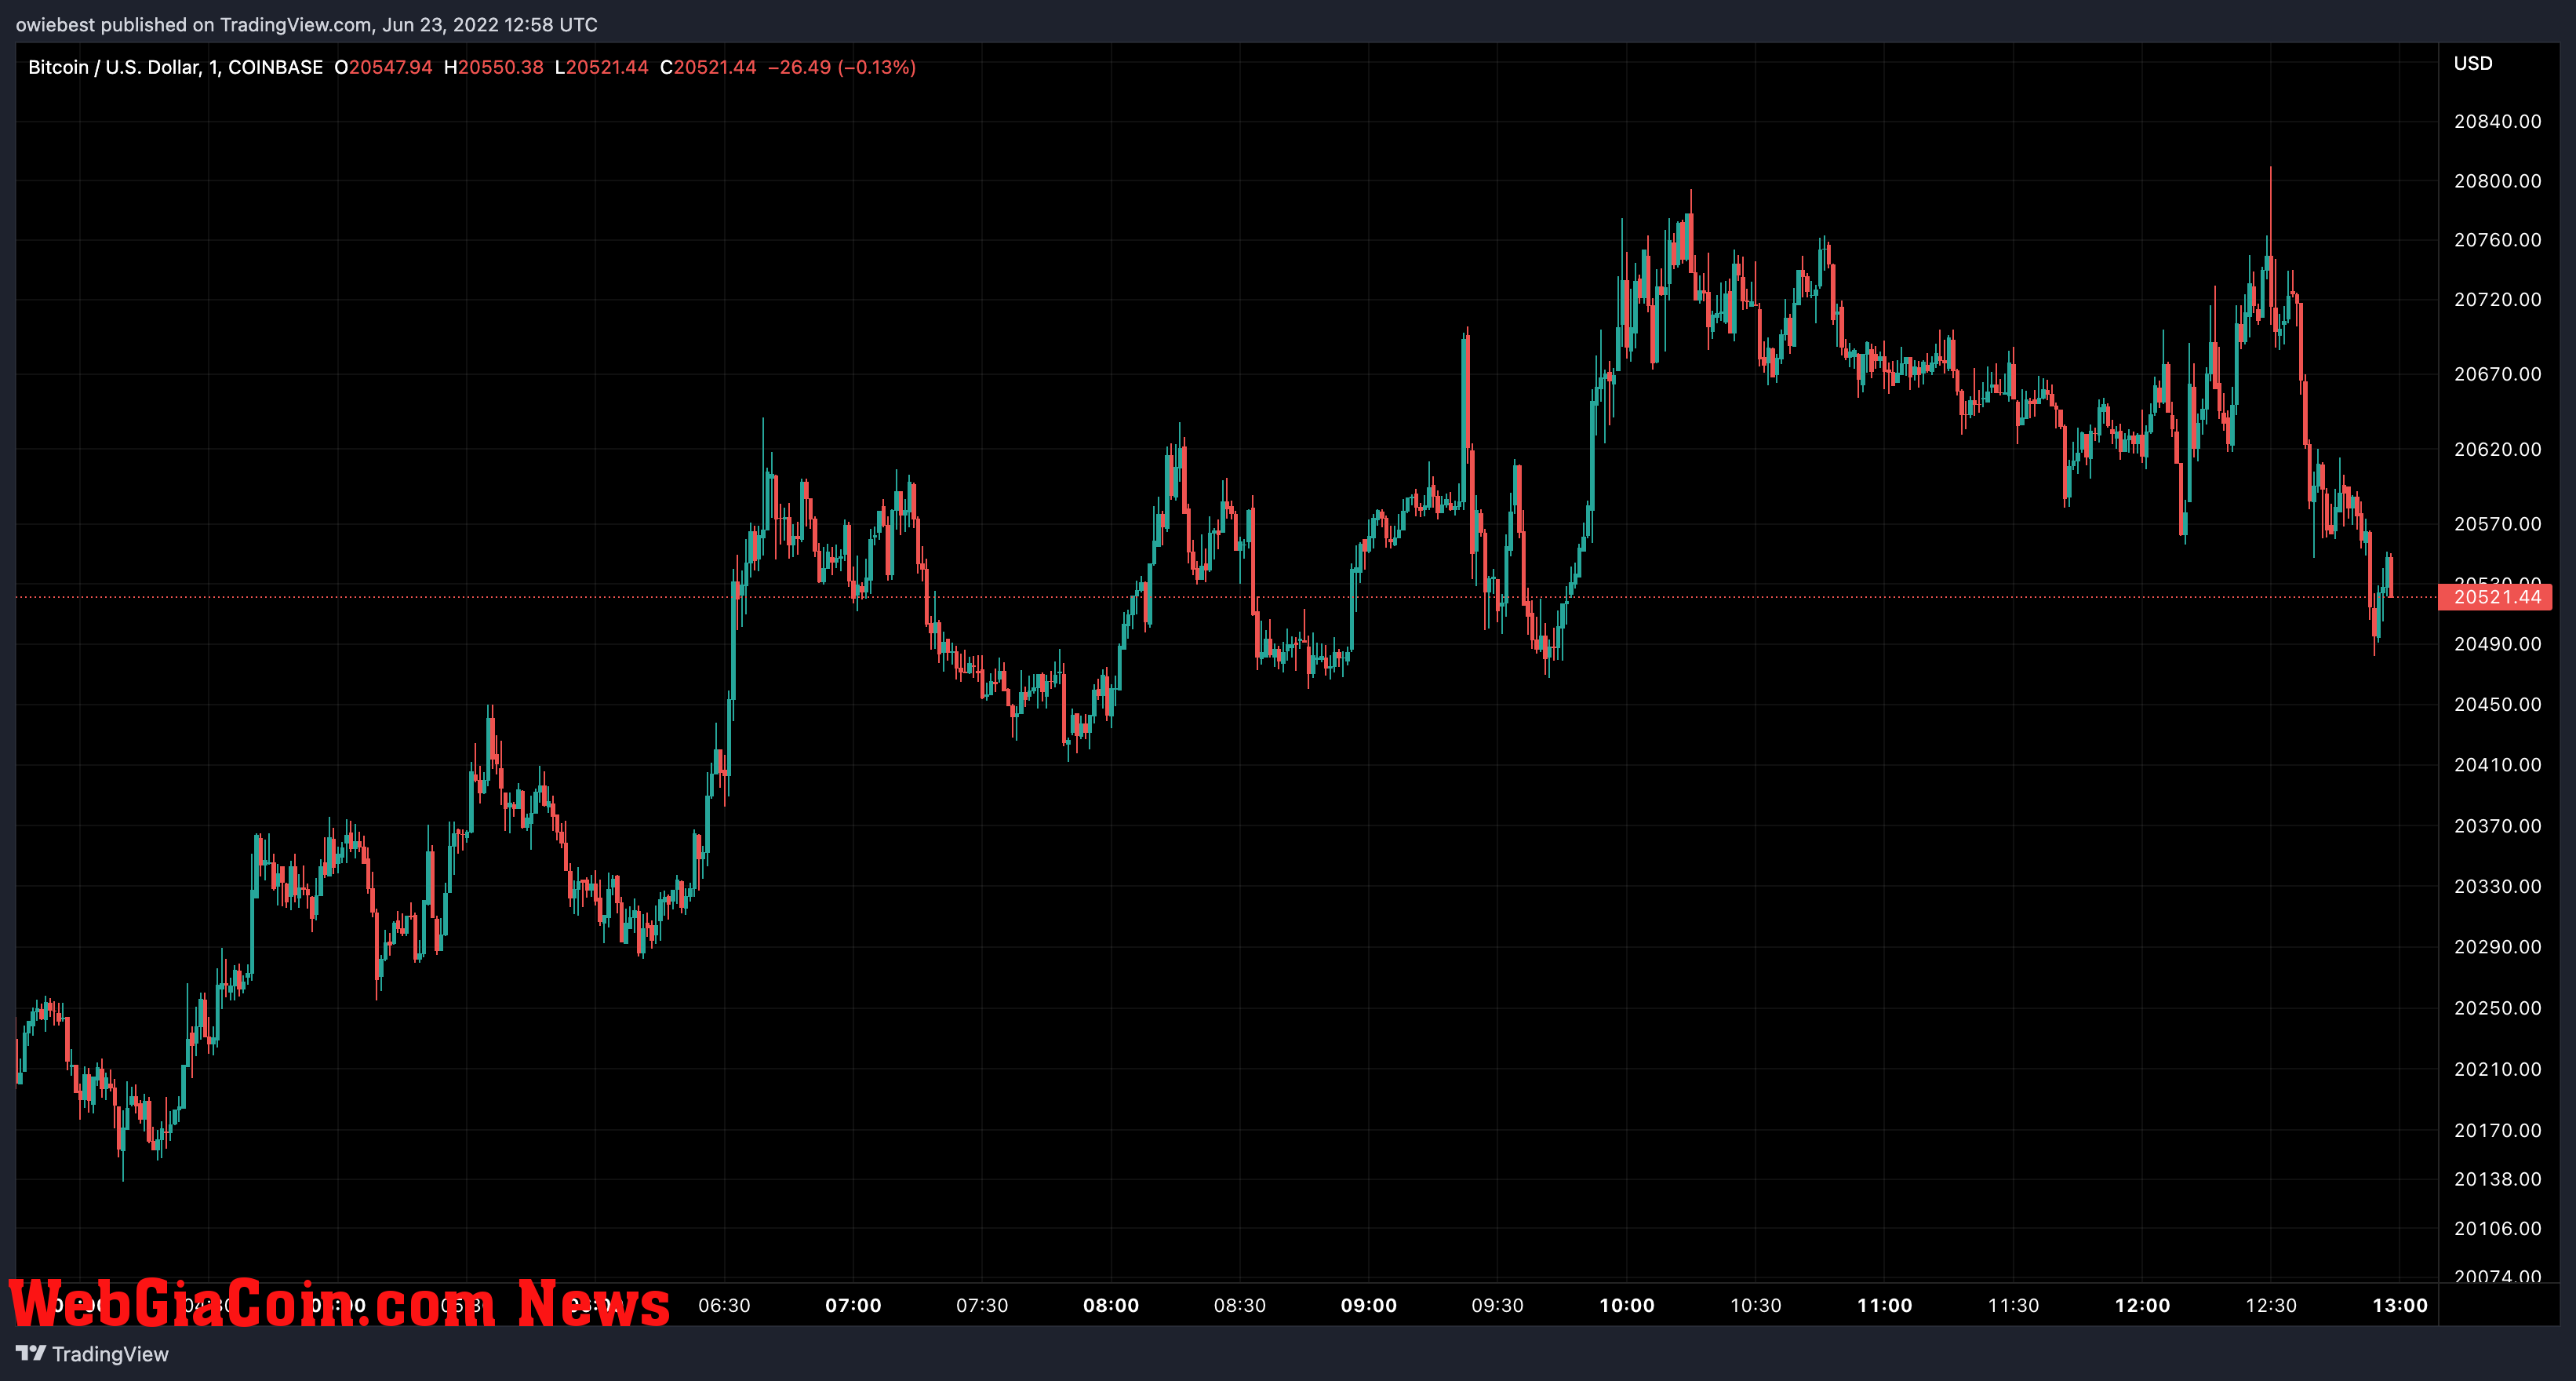Screen dimensions: 2576x1381
Task: Click the 20760.00 price axis label
Action: pos(2497,240)
